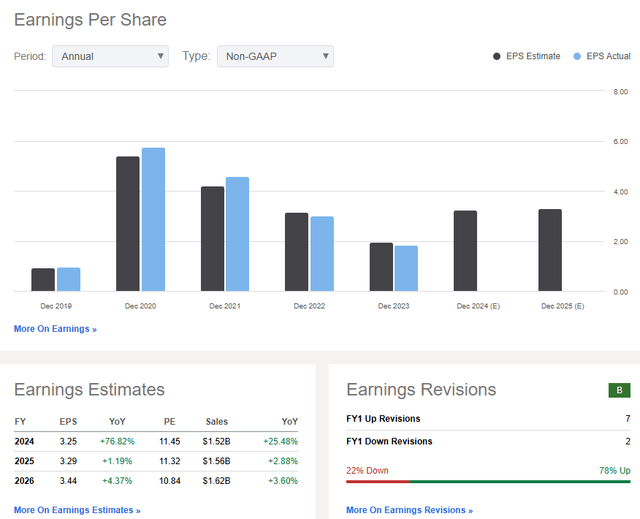
Task: Click the 3.25 EPS value
Action: 68,441
